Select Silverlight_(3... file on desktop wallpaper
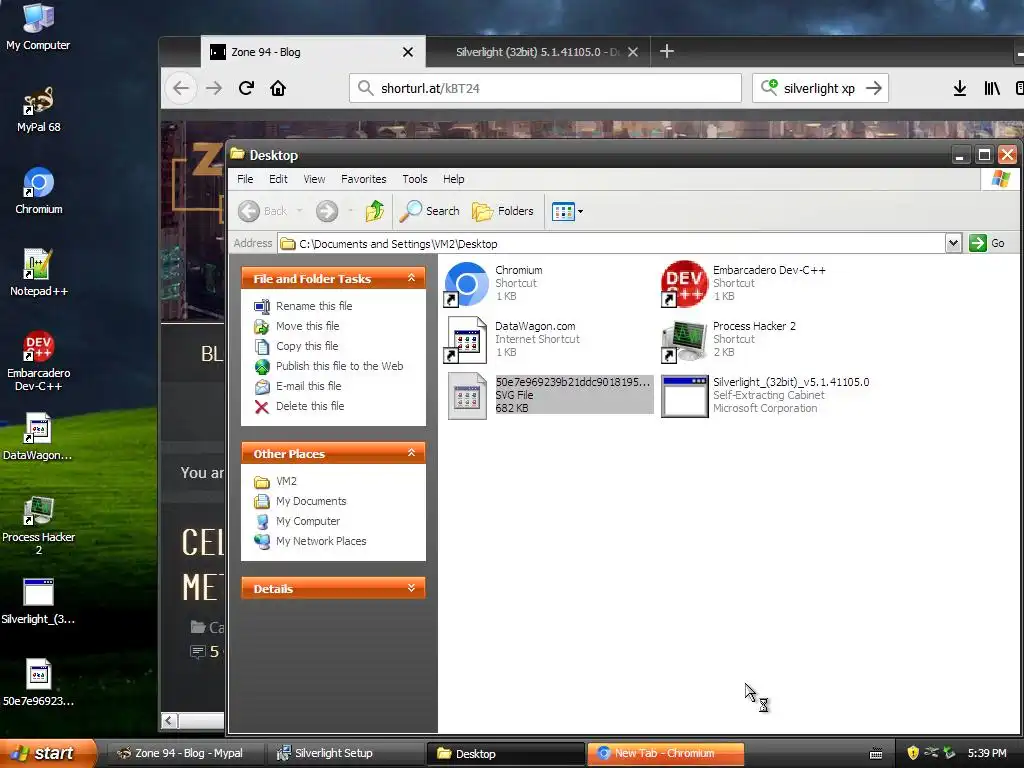 tap(38, 601)
